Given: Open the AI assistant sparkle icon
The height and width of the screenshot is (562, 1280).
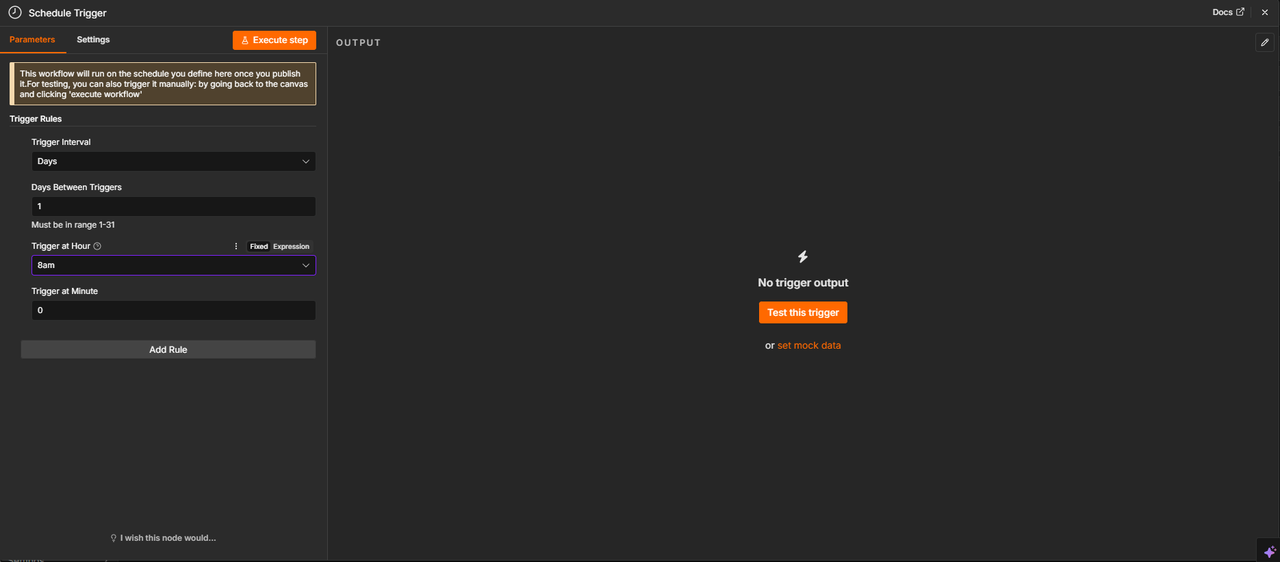Looking at the screenshot, I should point(1269,551).
